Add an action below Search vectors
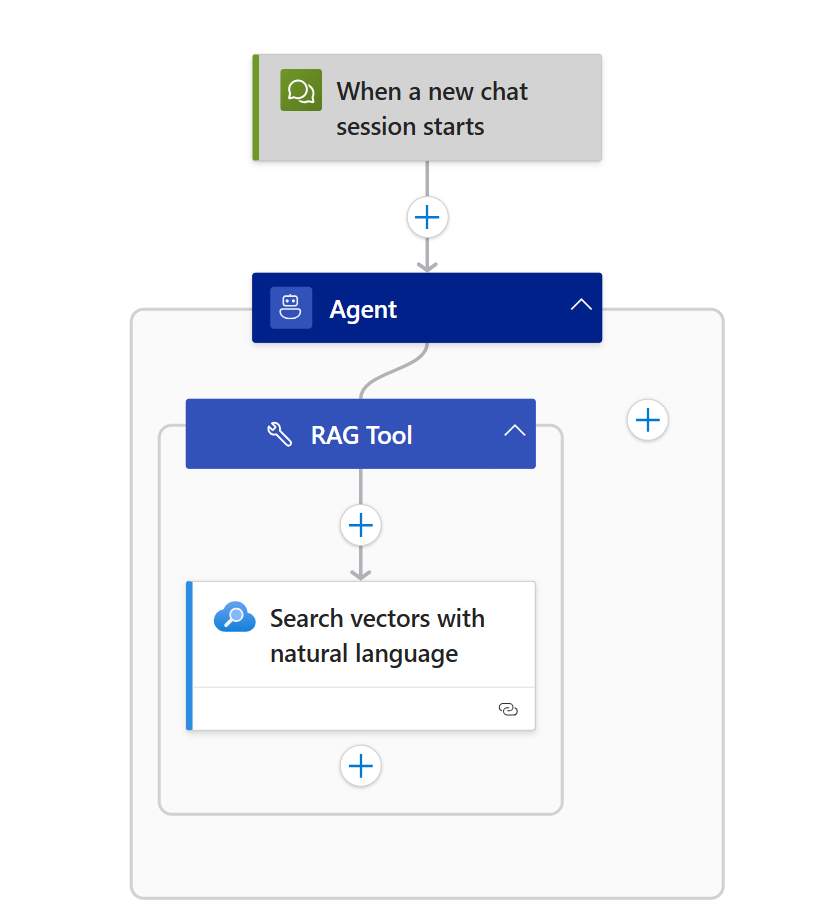The image size is (815, 910). click(x=360, y=766)
